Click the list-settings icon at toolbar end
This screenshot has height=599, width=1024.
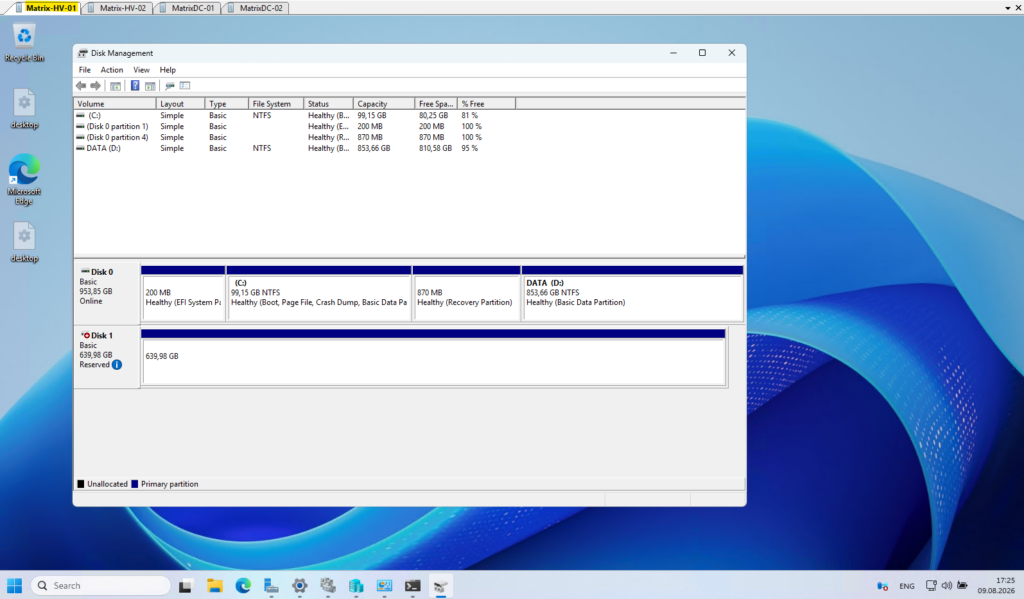pyautogui.click(x=185, y=86)
